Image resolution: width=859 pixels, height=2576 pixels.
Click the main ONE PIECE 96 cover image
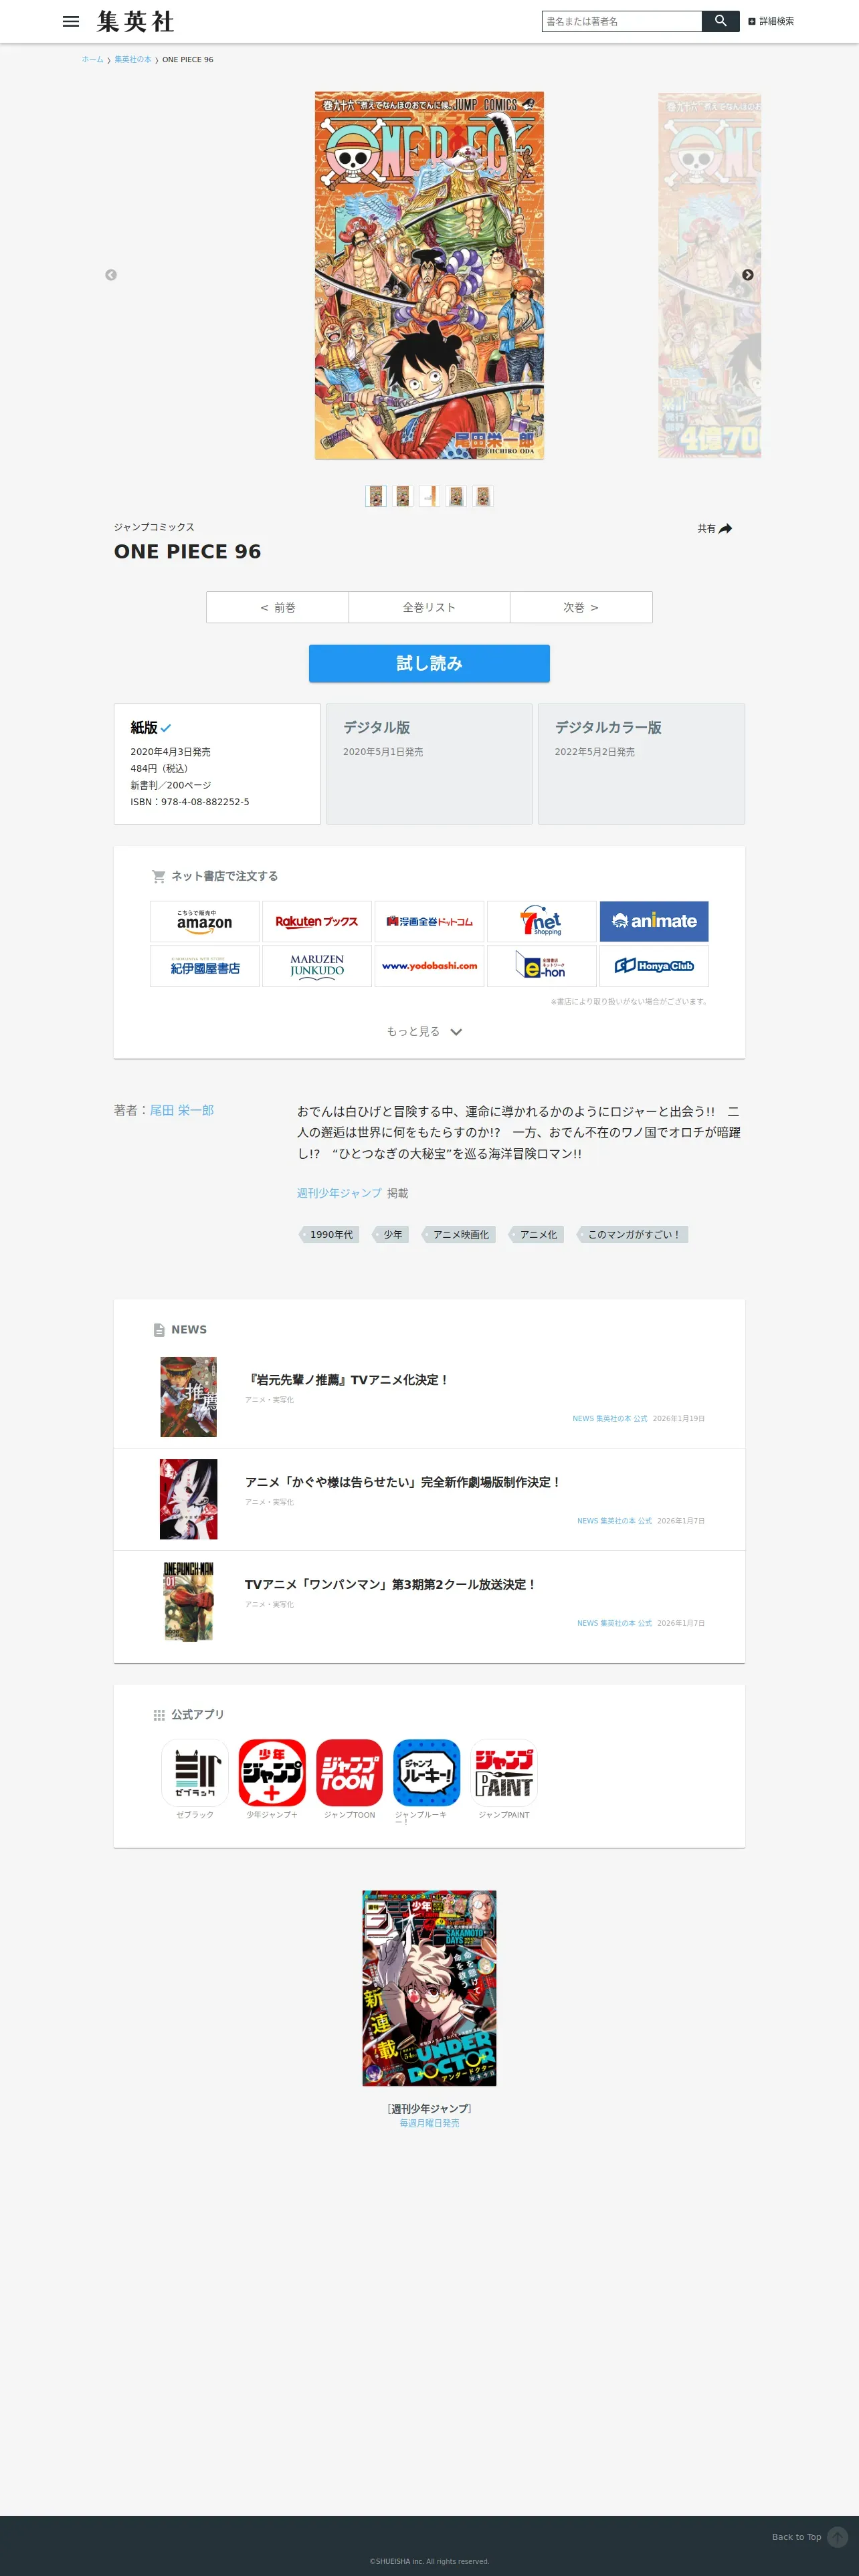click(429, 276)
